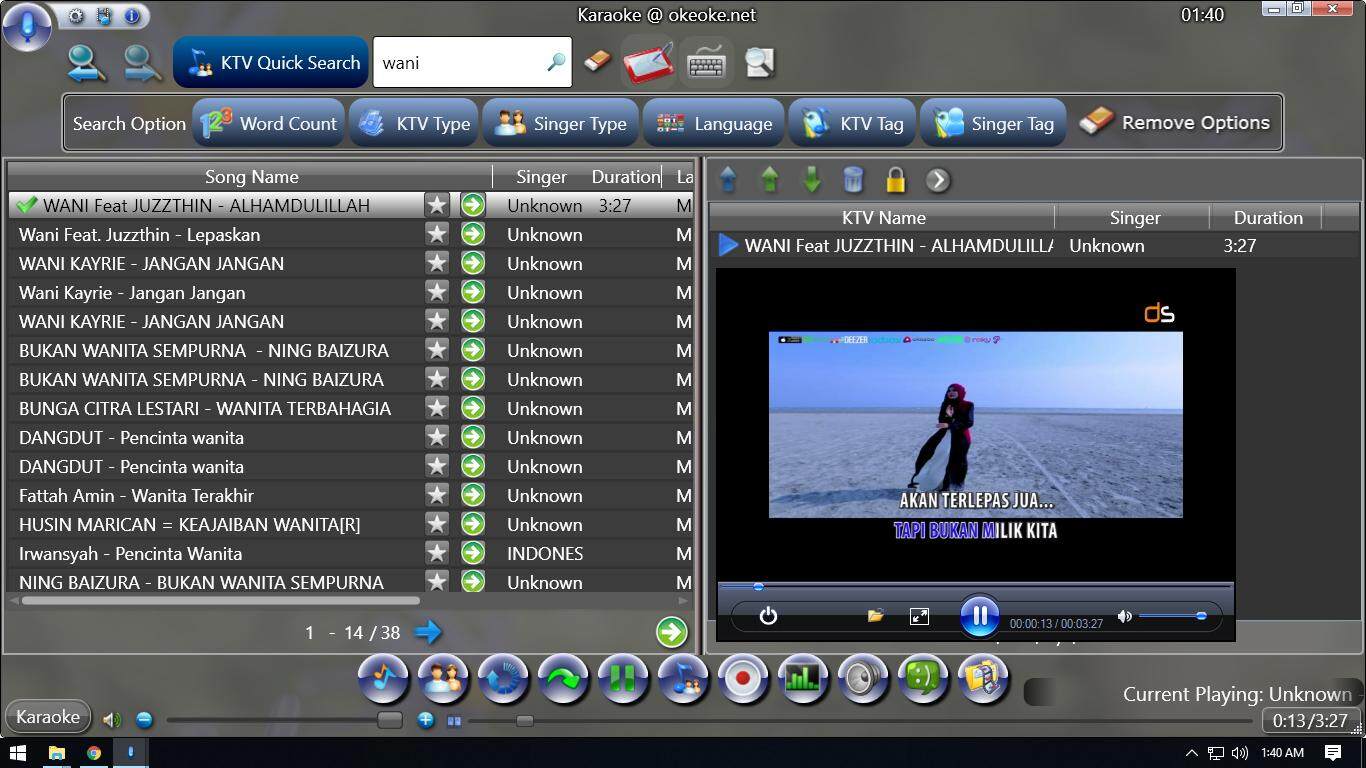Open the Language search option

714,124
